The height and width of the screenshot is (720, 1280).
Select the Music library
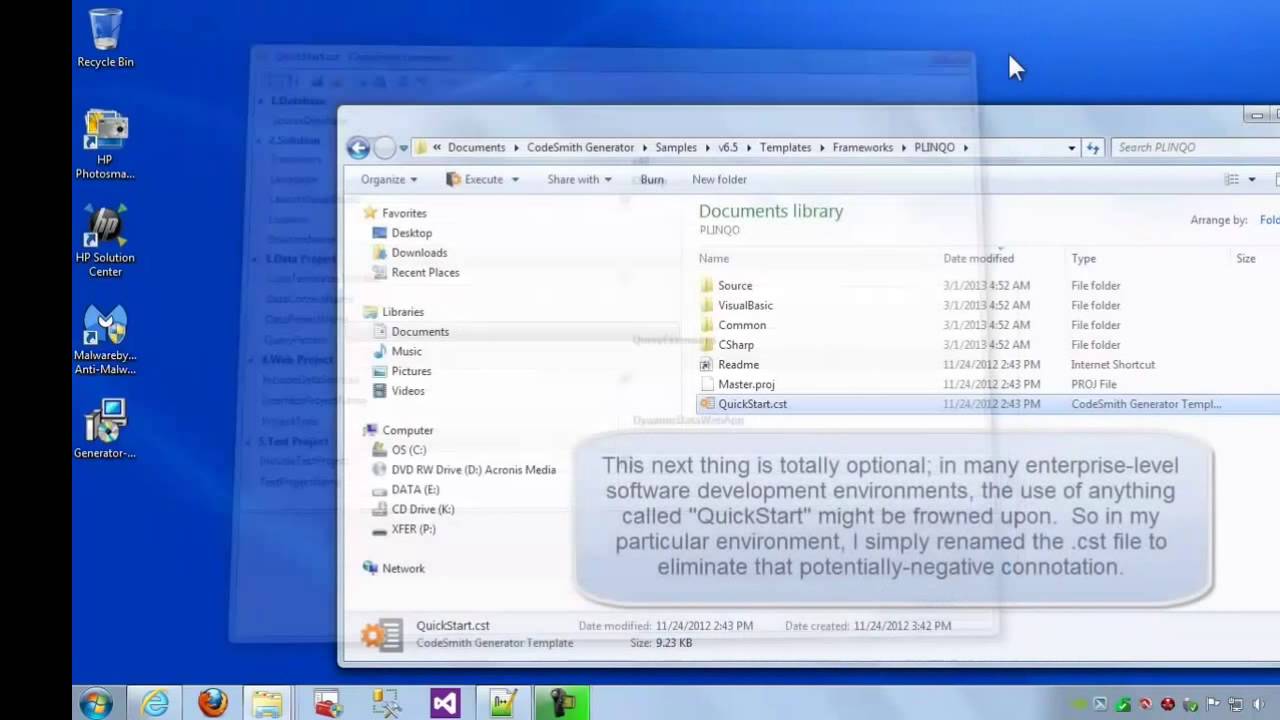tap(406, 352)
